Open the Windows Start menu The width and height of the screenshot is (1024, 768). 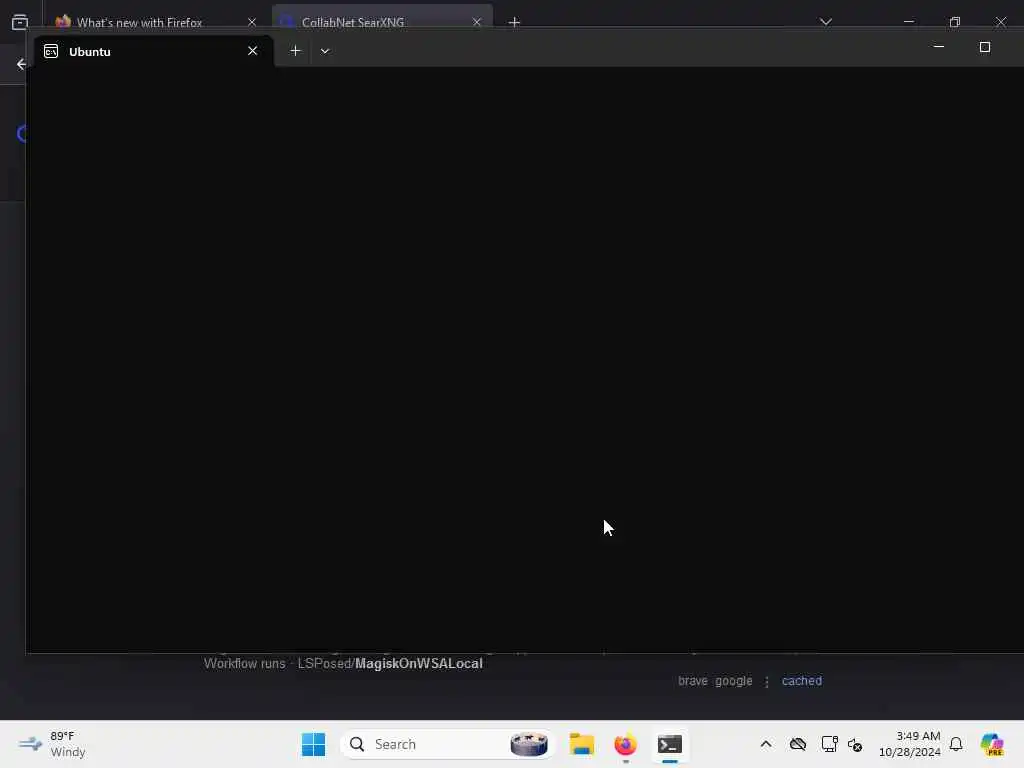coord(313,744)
